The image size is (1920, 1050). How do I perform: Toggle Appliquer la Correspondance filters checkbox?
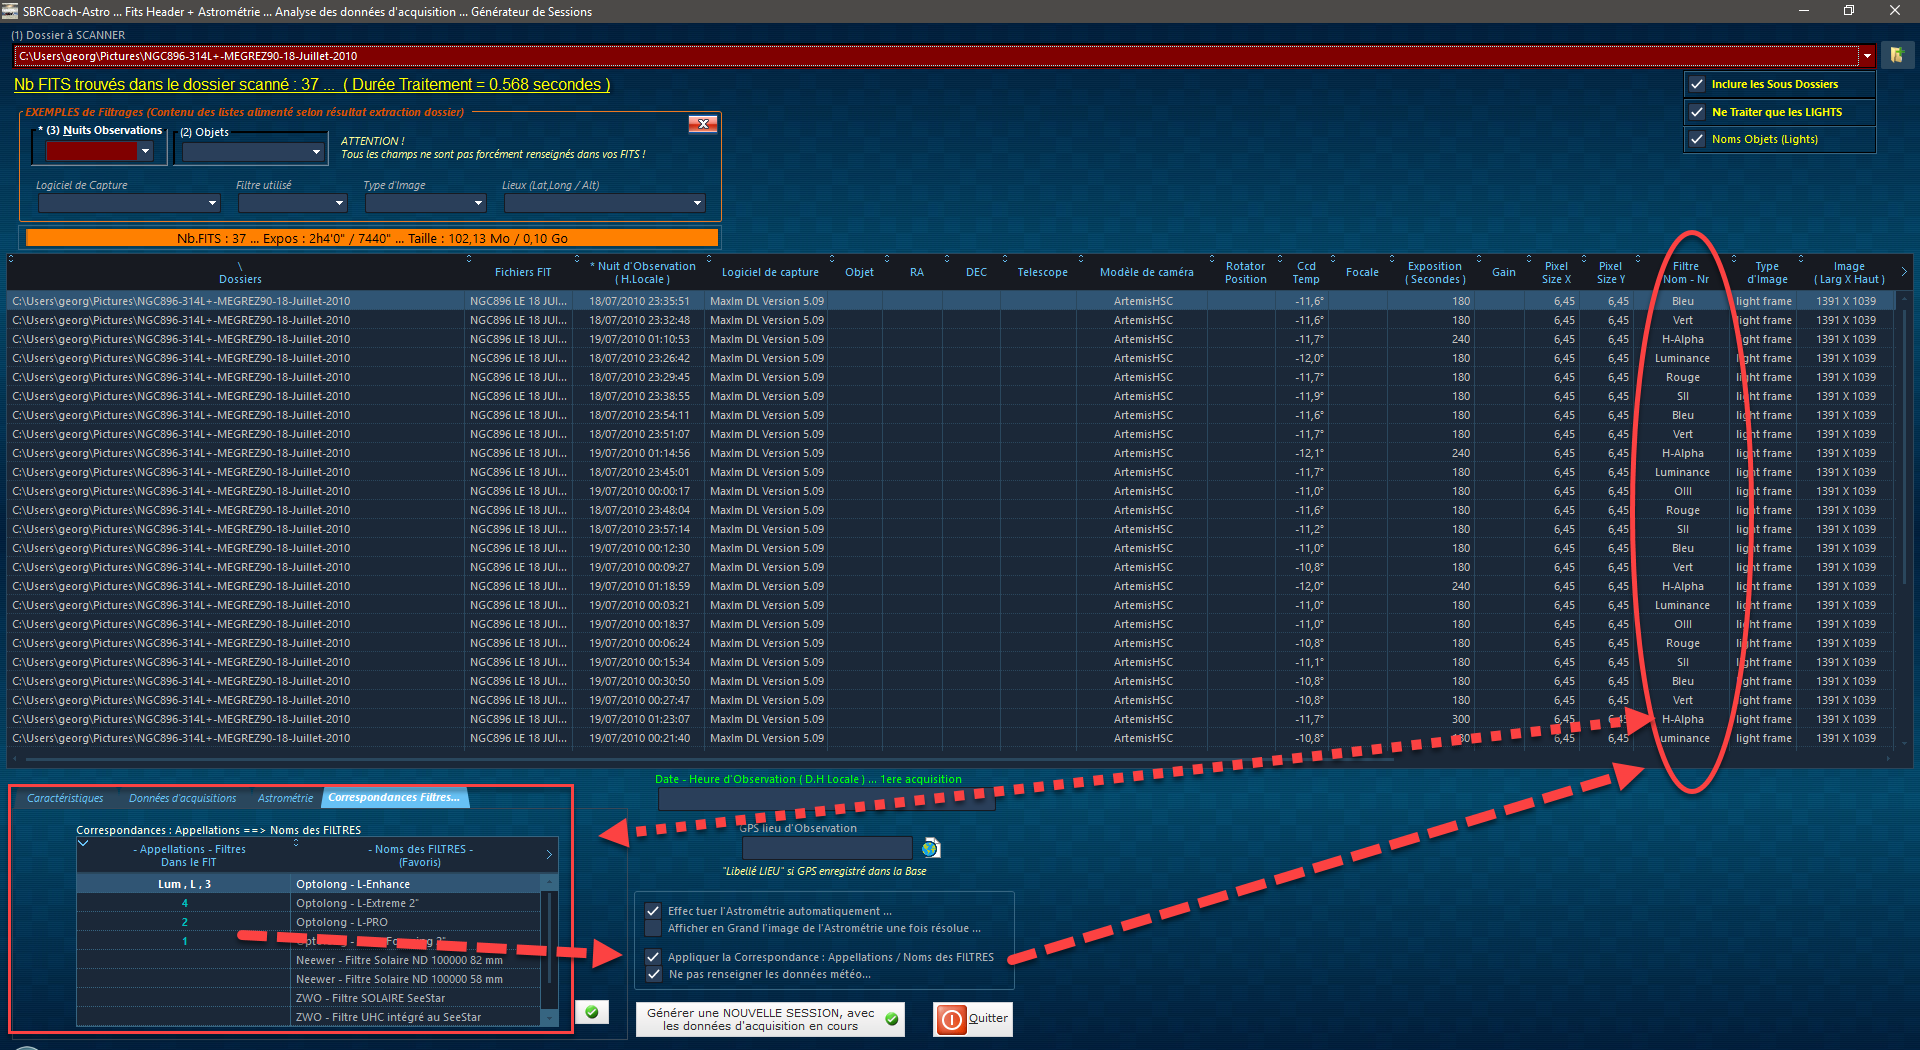pyautogui.click(x=653, y=957)
